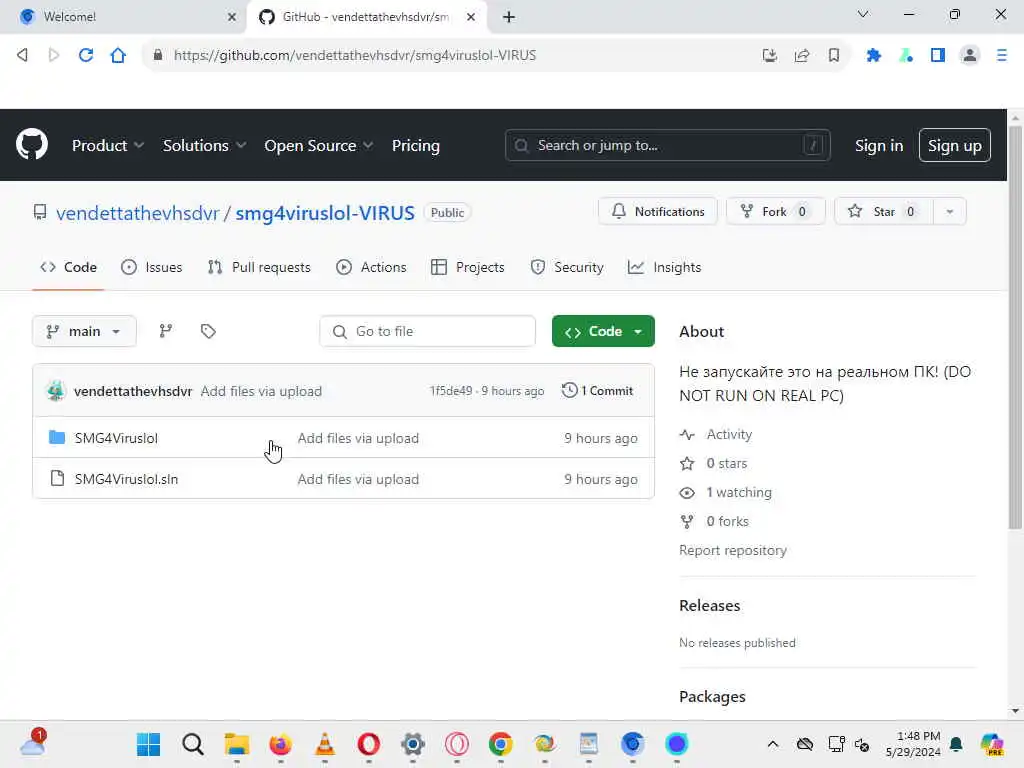Screen dimensions: 1024x768
Task: Click the 0 stars link
Action: pyautogui.click(x=726, y=463)
